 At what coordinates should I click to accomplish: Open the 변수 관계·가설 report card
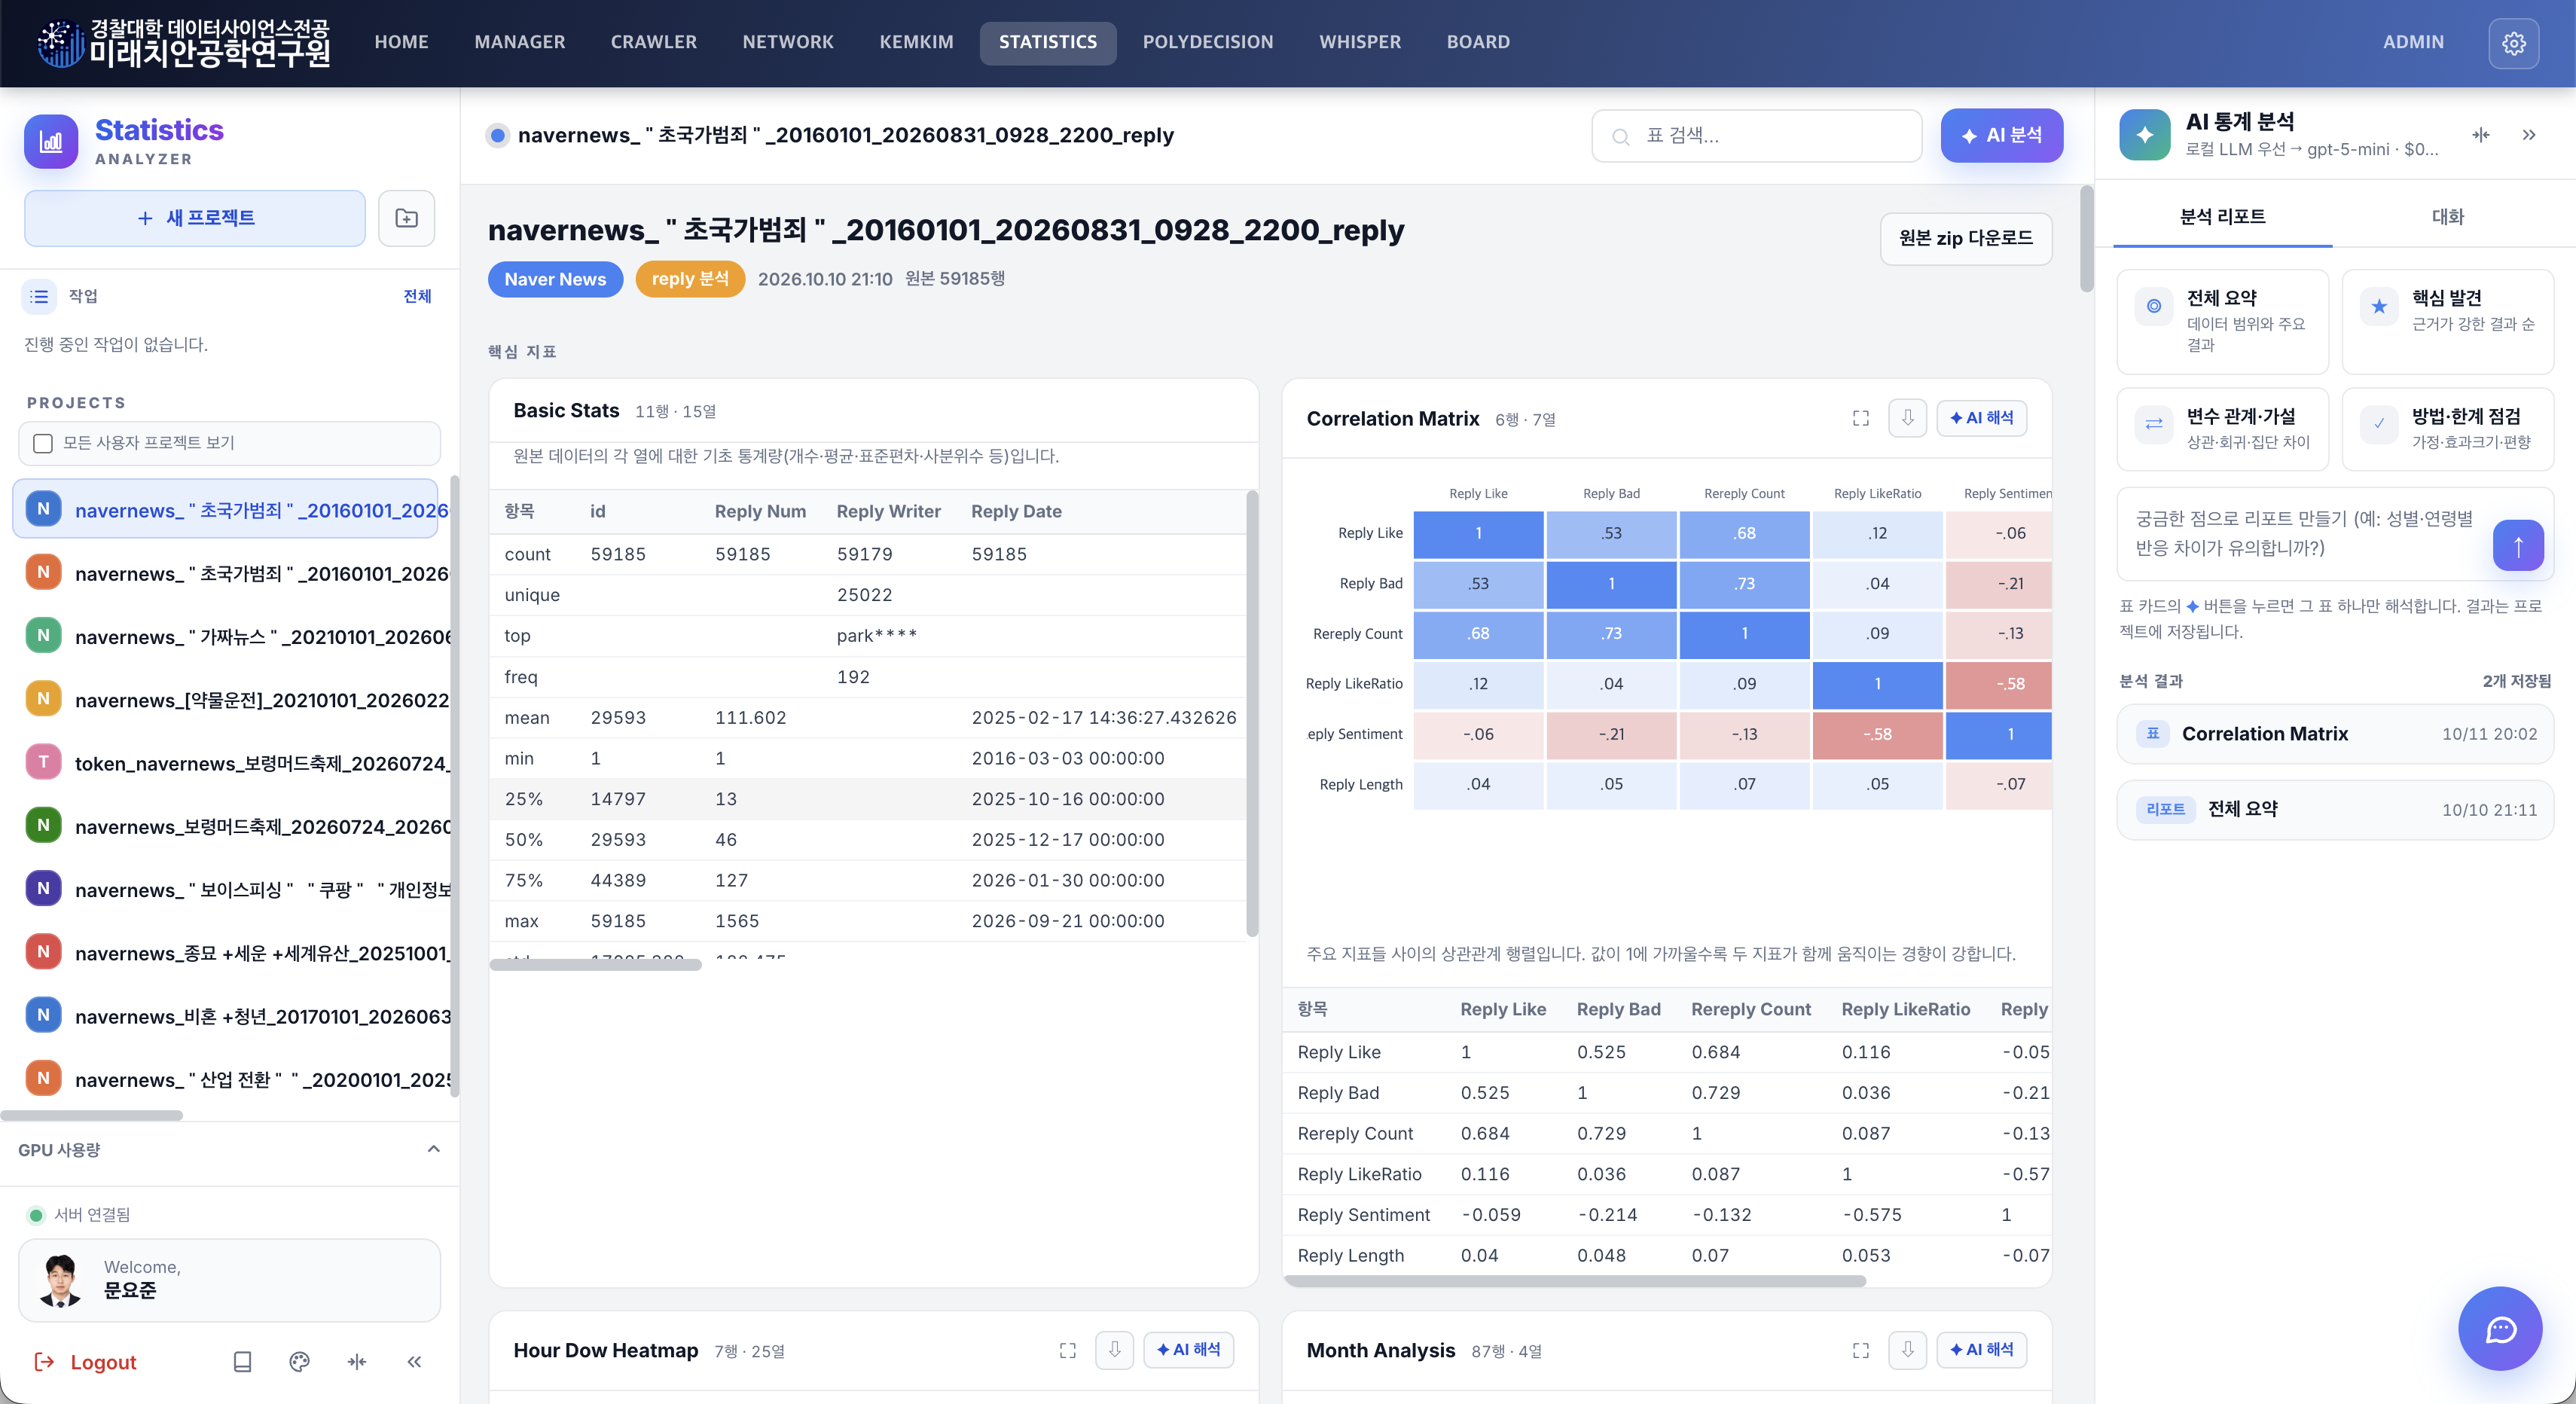click(x=2222, y=428)
